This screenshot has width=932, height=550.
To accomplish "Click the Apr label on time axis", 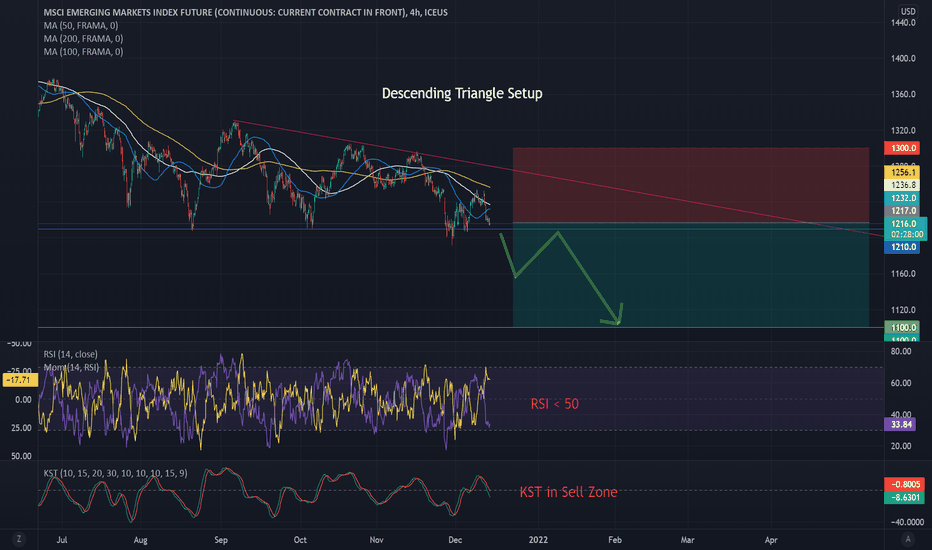I will click(x=771, y=540).
